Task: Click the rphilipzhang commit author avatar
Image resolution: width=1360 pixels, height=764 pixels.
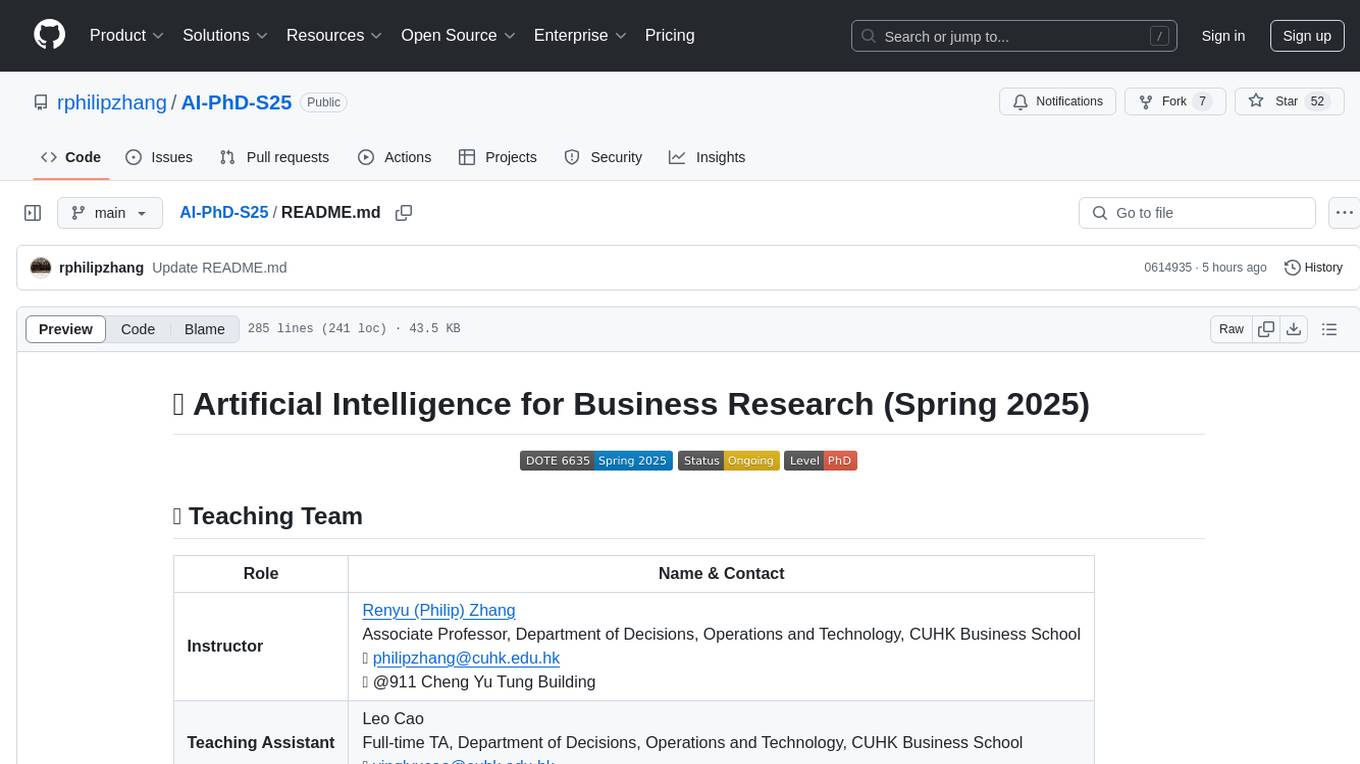Action: coord(41,267)
